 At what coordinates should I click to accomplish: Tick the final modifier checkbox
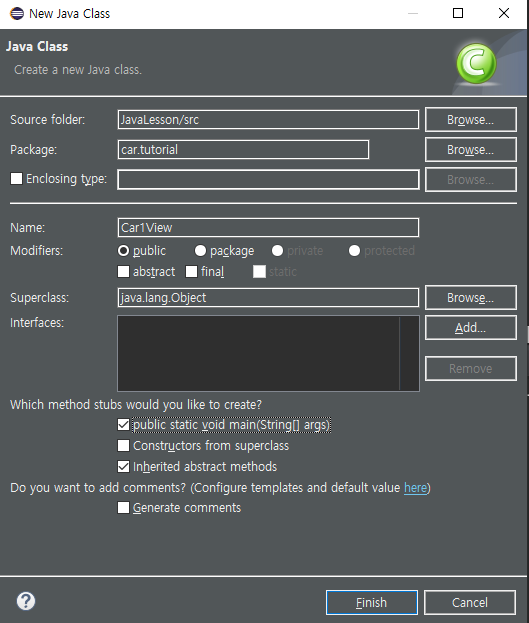coord(192,271)
